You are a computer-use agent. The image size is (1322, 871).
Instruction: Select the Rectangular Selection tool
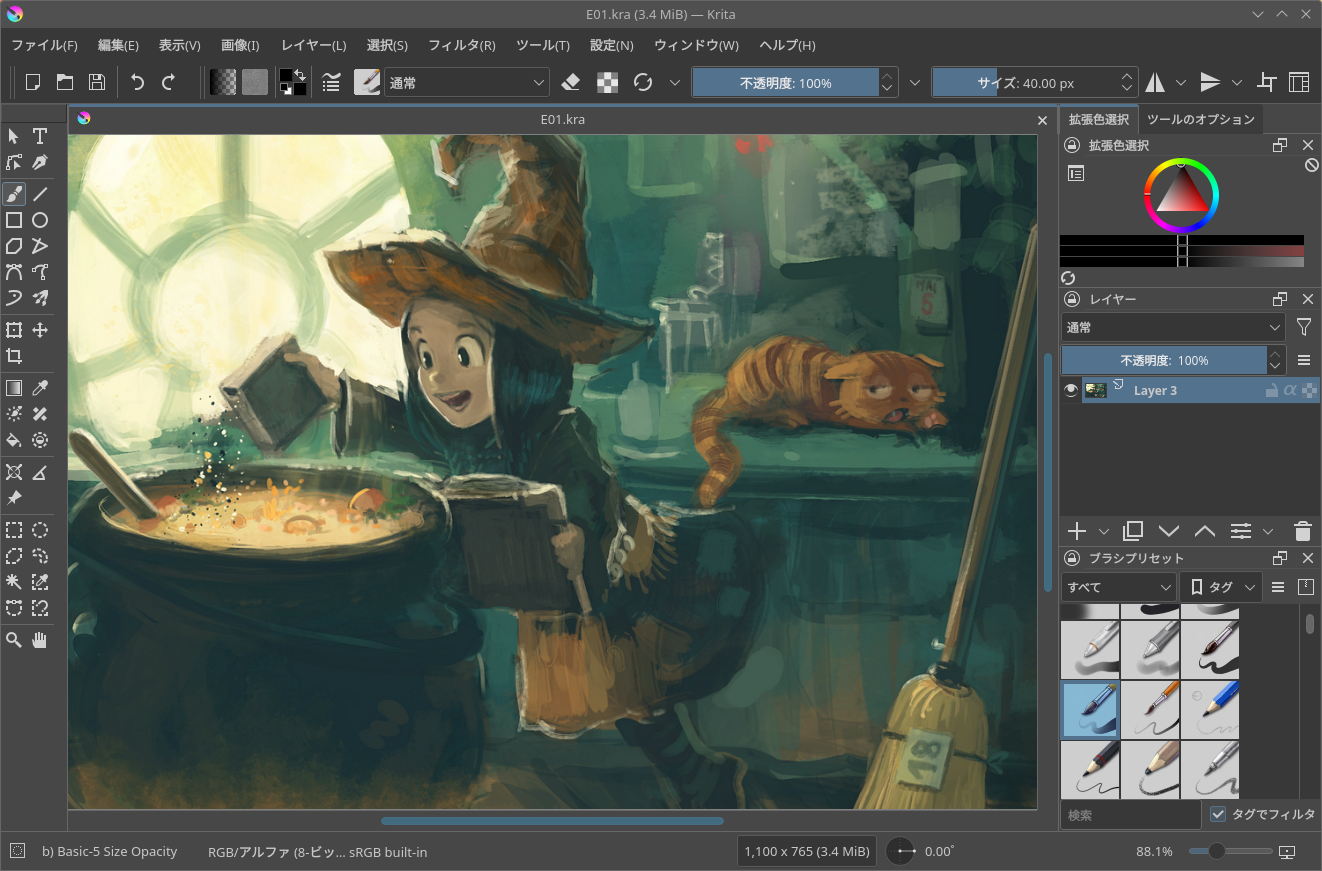pos(14,530)
